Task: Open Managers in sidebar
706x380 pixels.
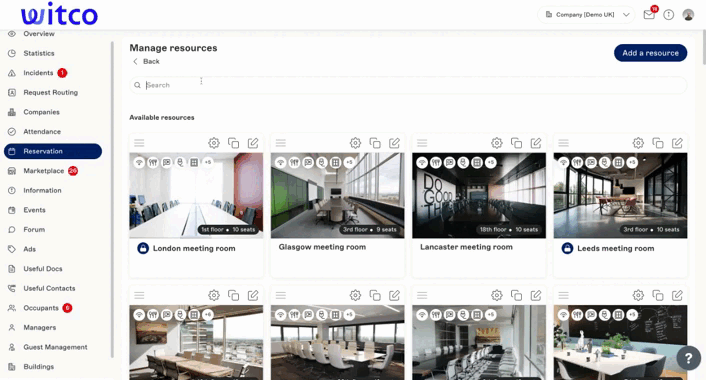Action: [40, 327]
